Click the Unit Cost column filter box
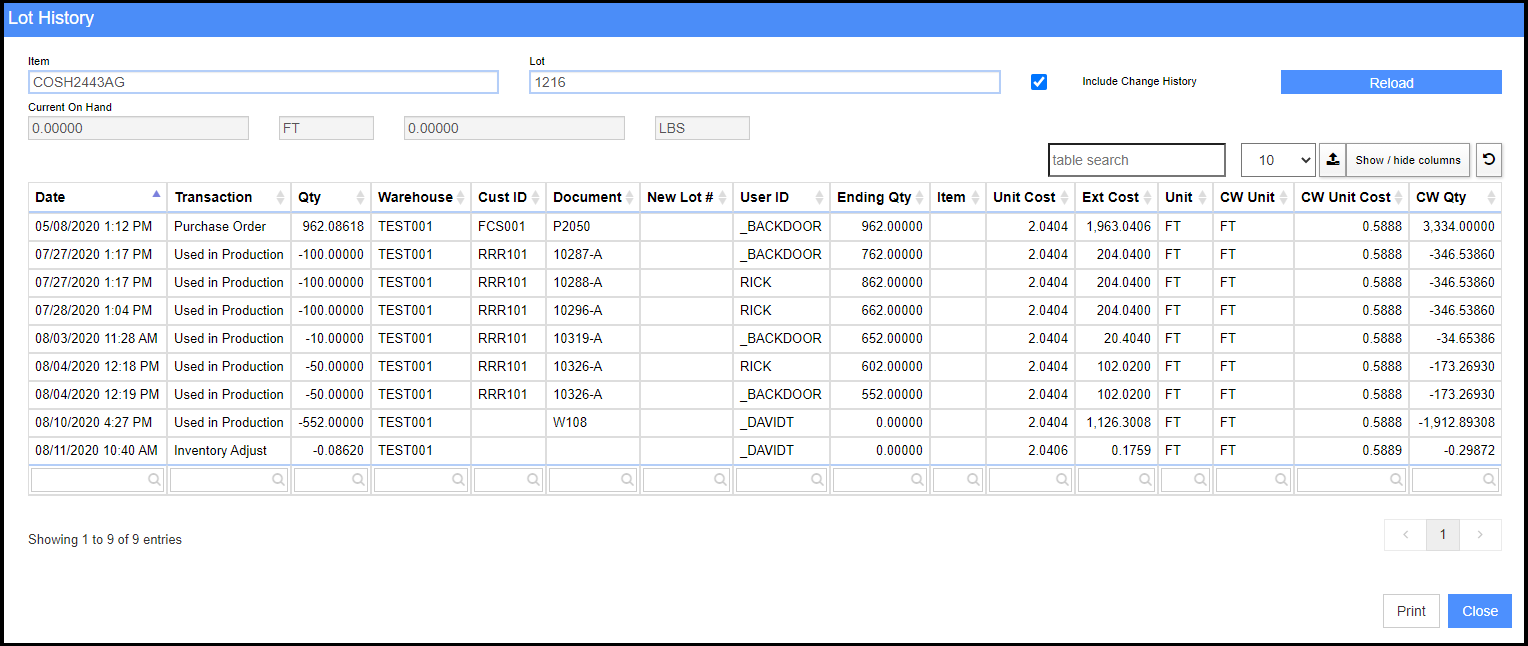 point(1031,480)
